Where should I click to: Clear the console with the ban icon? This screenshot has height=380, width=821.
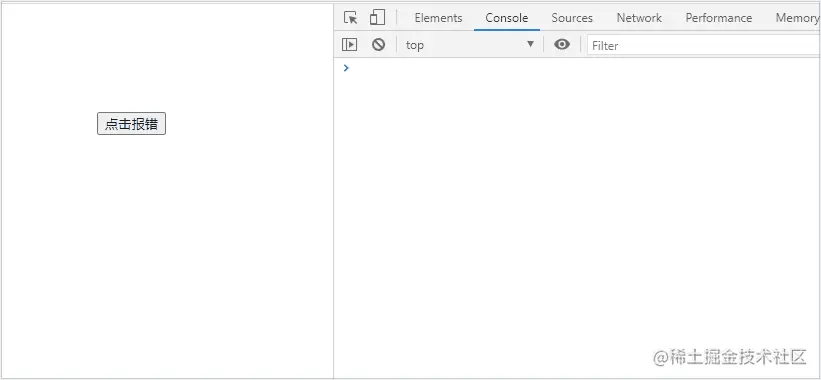pos(379,45)
